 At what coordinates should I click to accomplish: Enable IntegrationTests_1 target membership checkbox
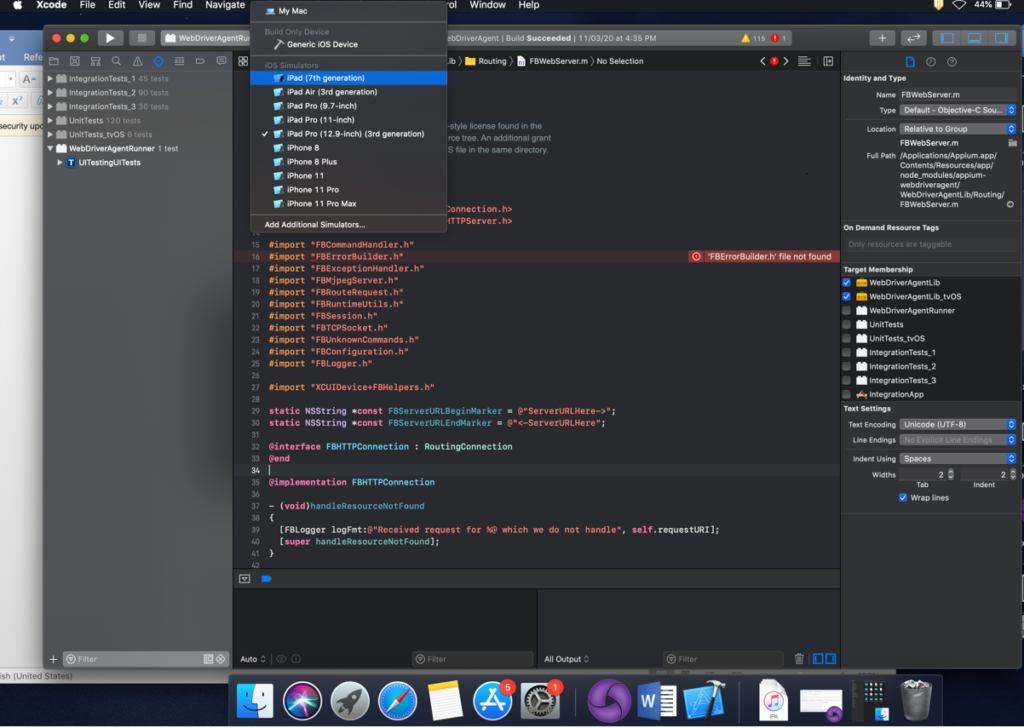pos(846,353)
